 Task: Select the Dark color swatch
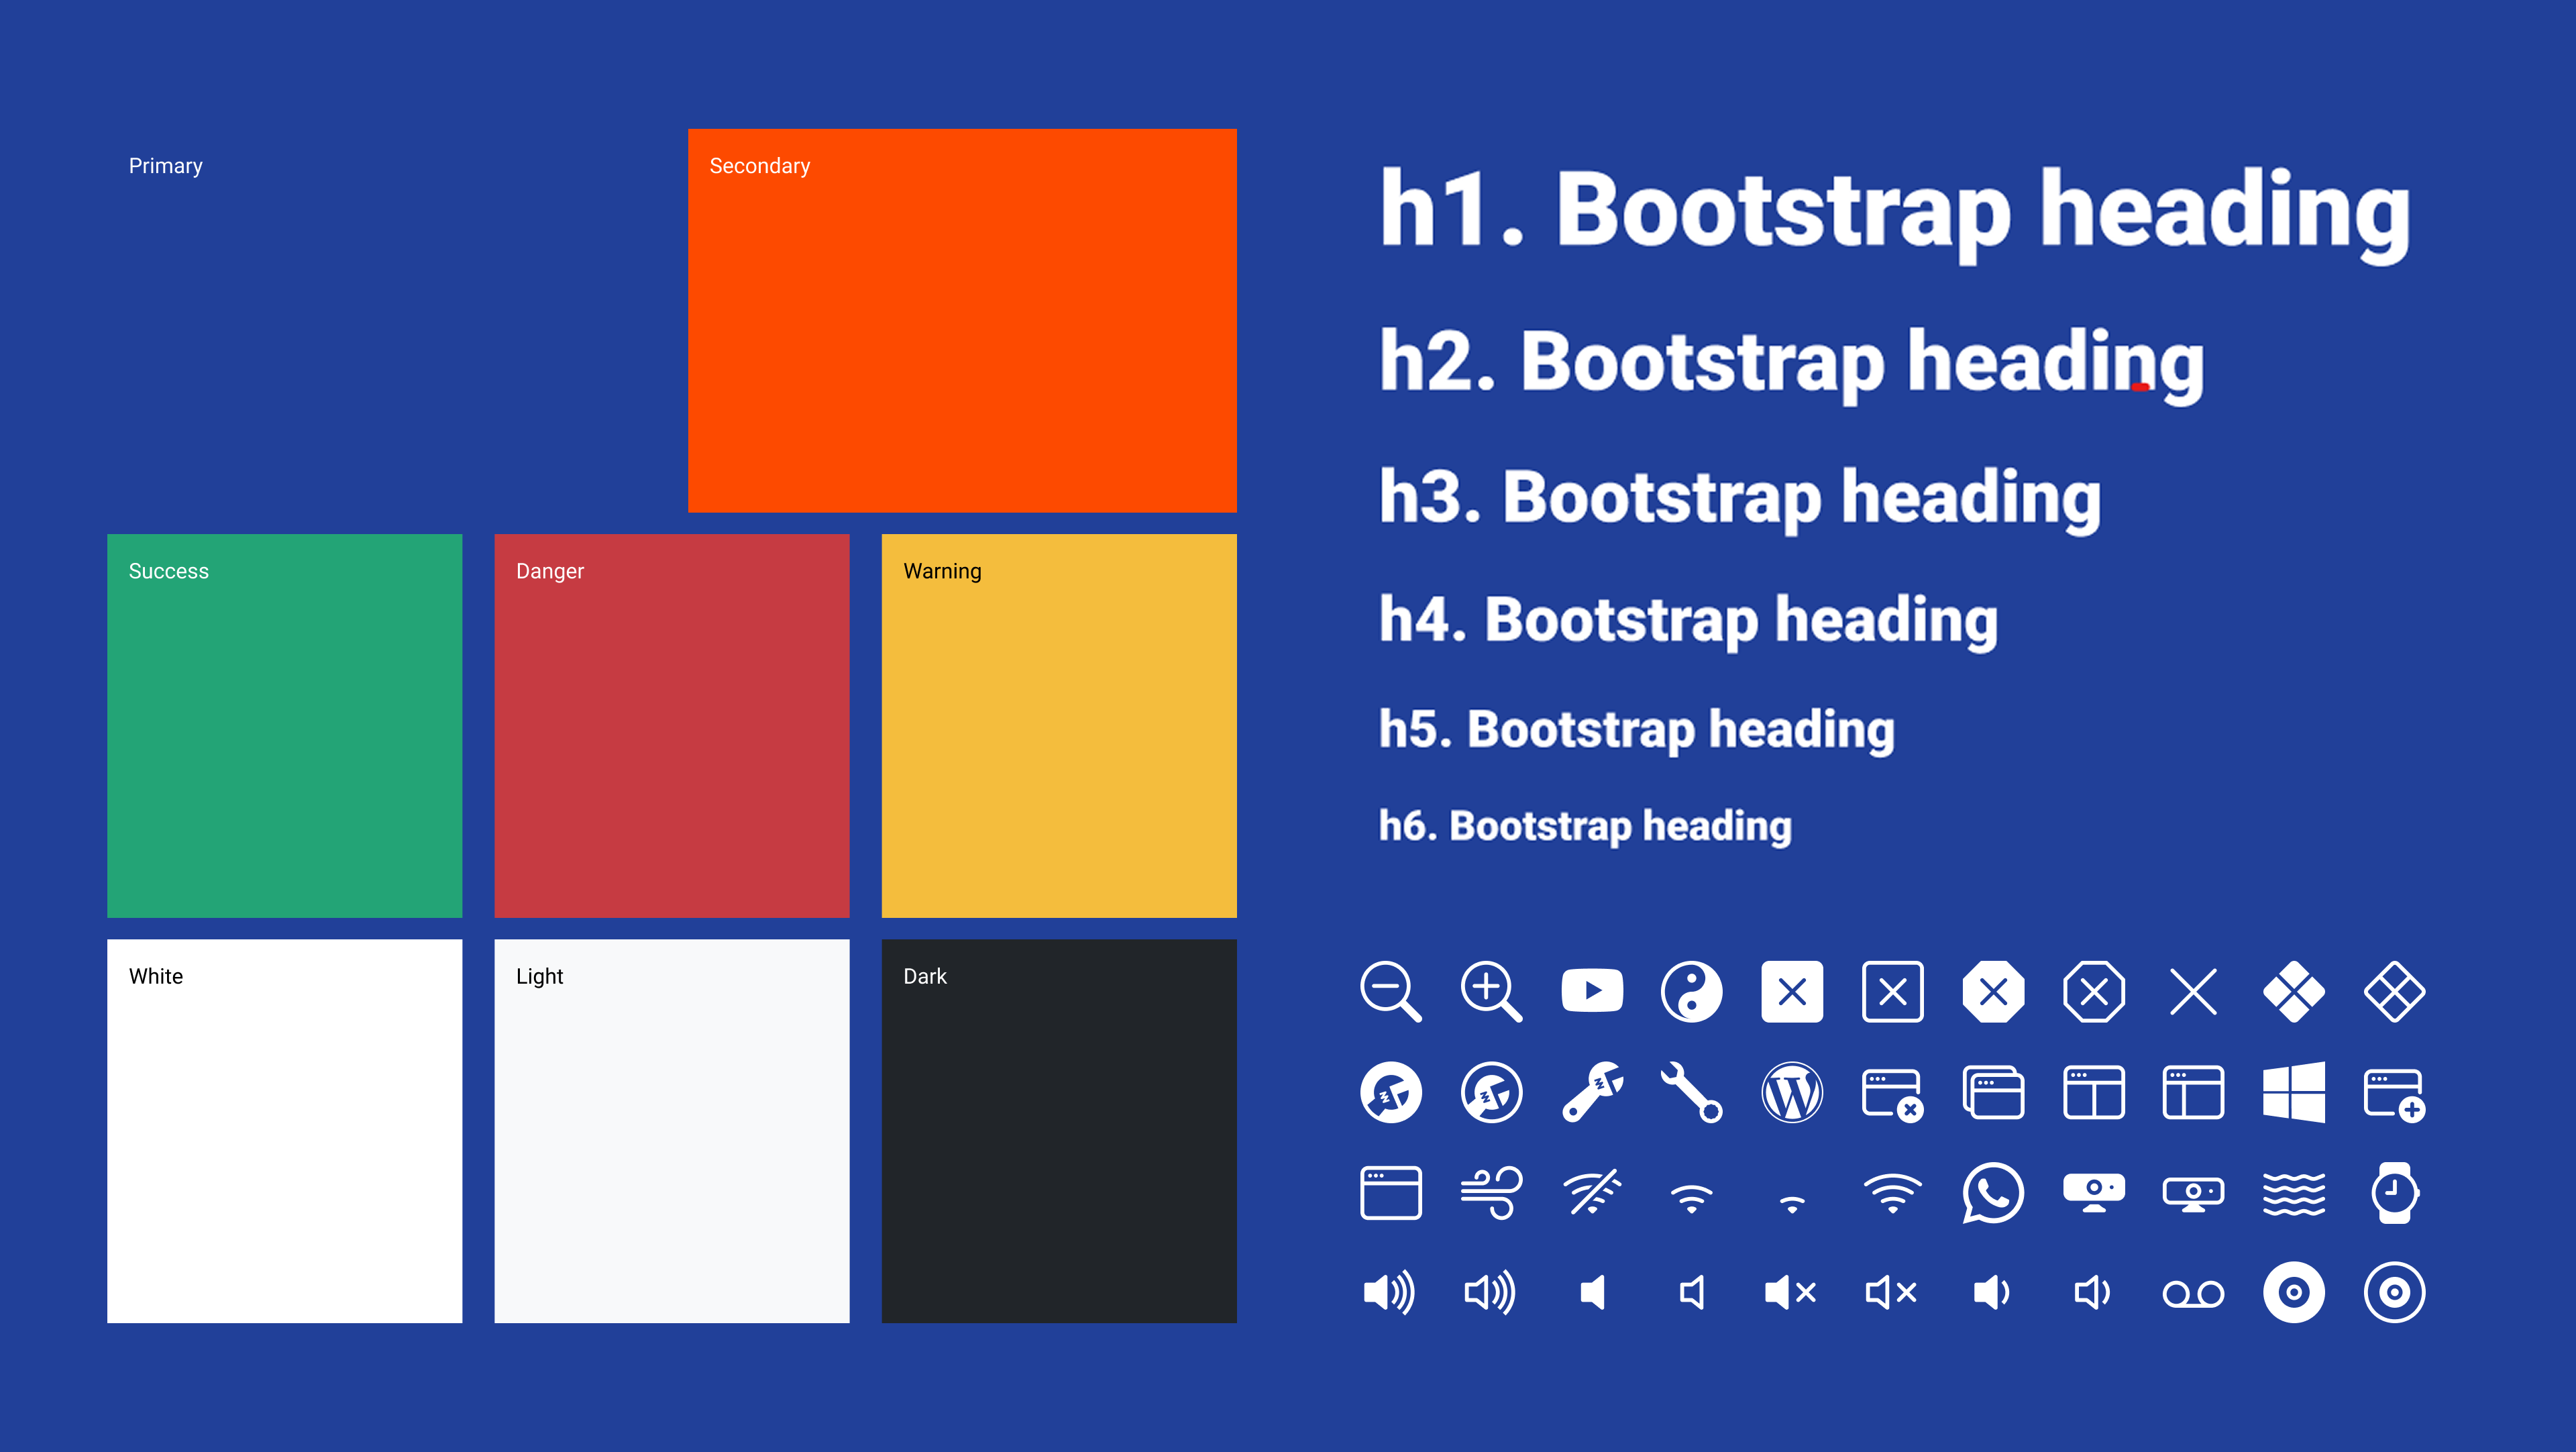(1059, 1131)
